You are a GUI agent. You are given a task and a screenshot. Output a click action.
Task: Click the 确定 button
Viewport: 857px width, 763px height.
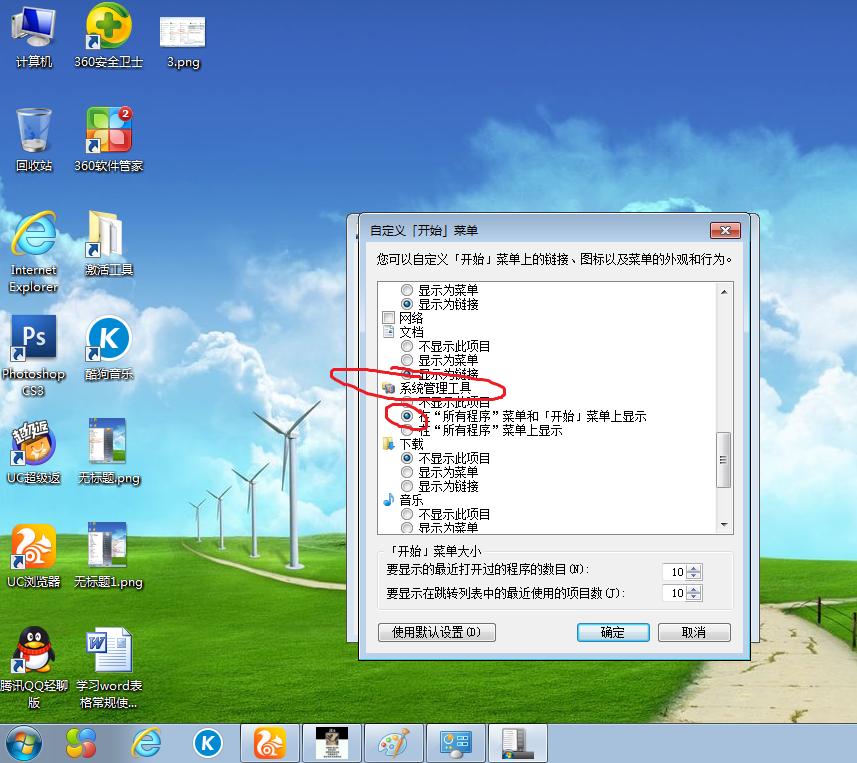[x=612, y=632]
